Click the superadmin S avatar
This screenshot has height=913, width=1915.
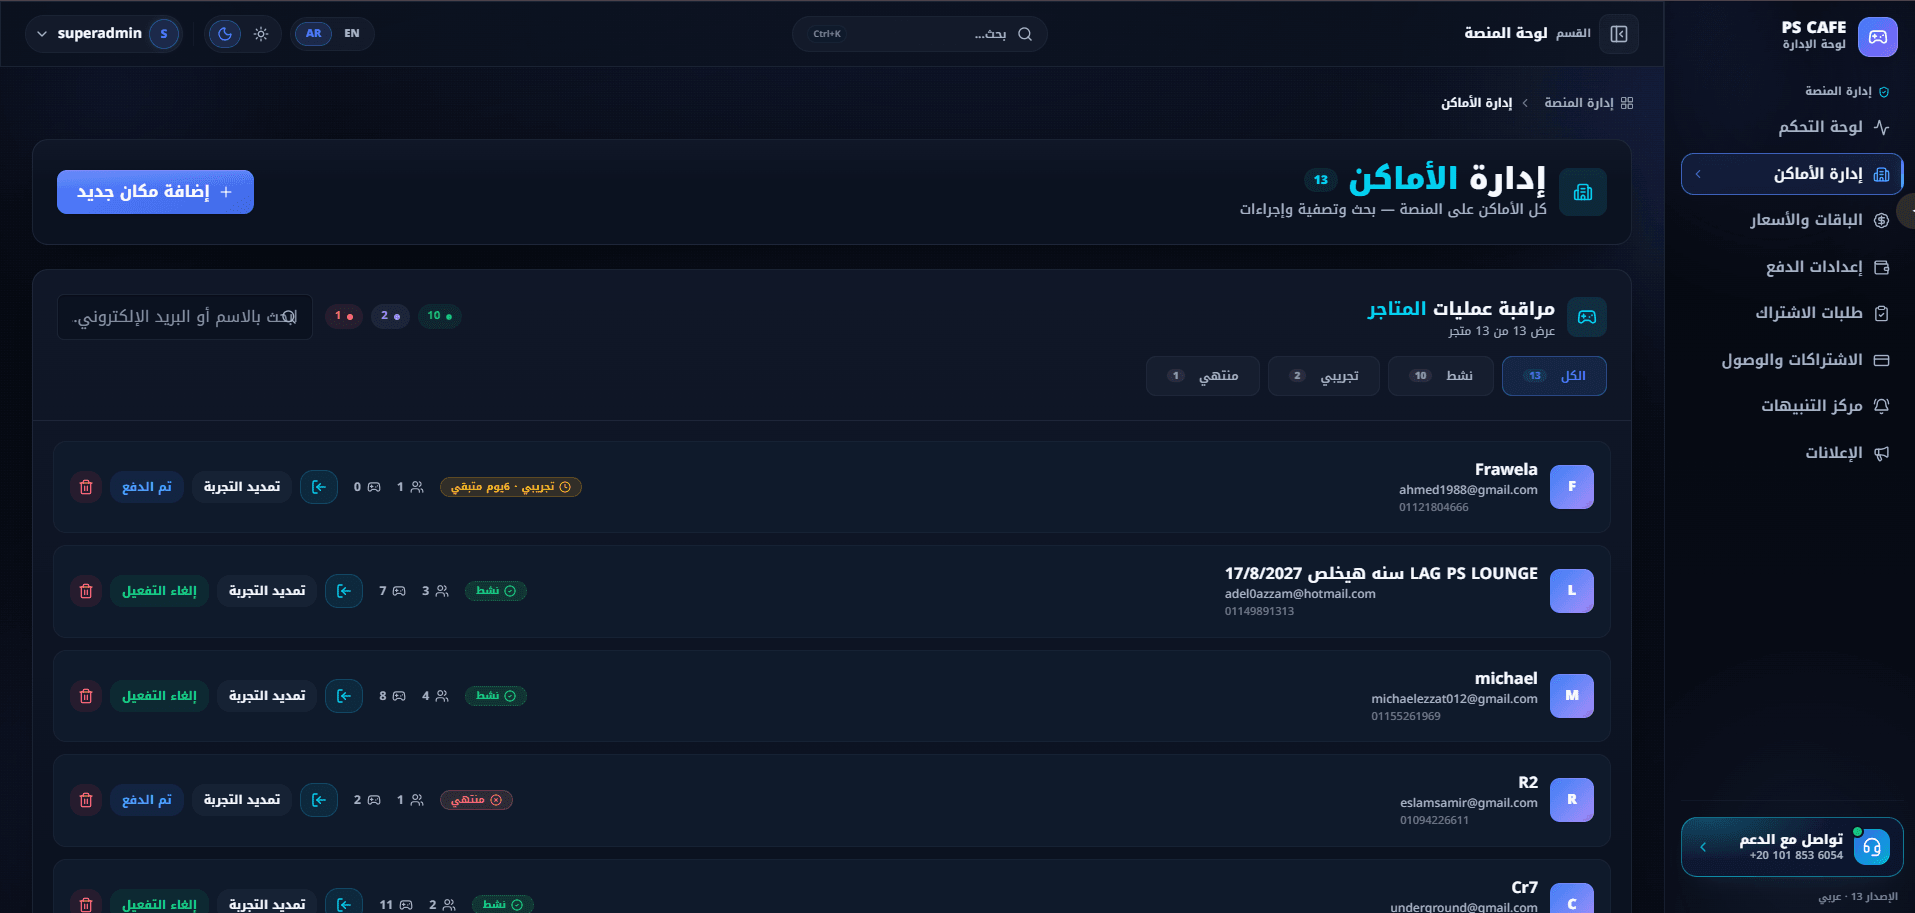pyautogui.click(x=164, y=34)
